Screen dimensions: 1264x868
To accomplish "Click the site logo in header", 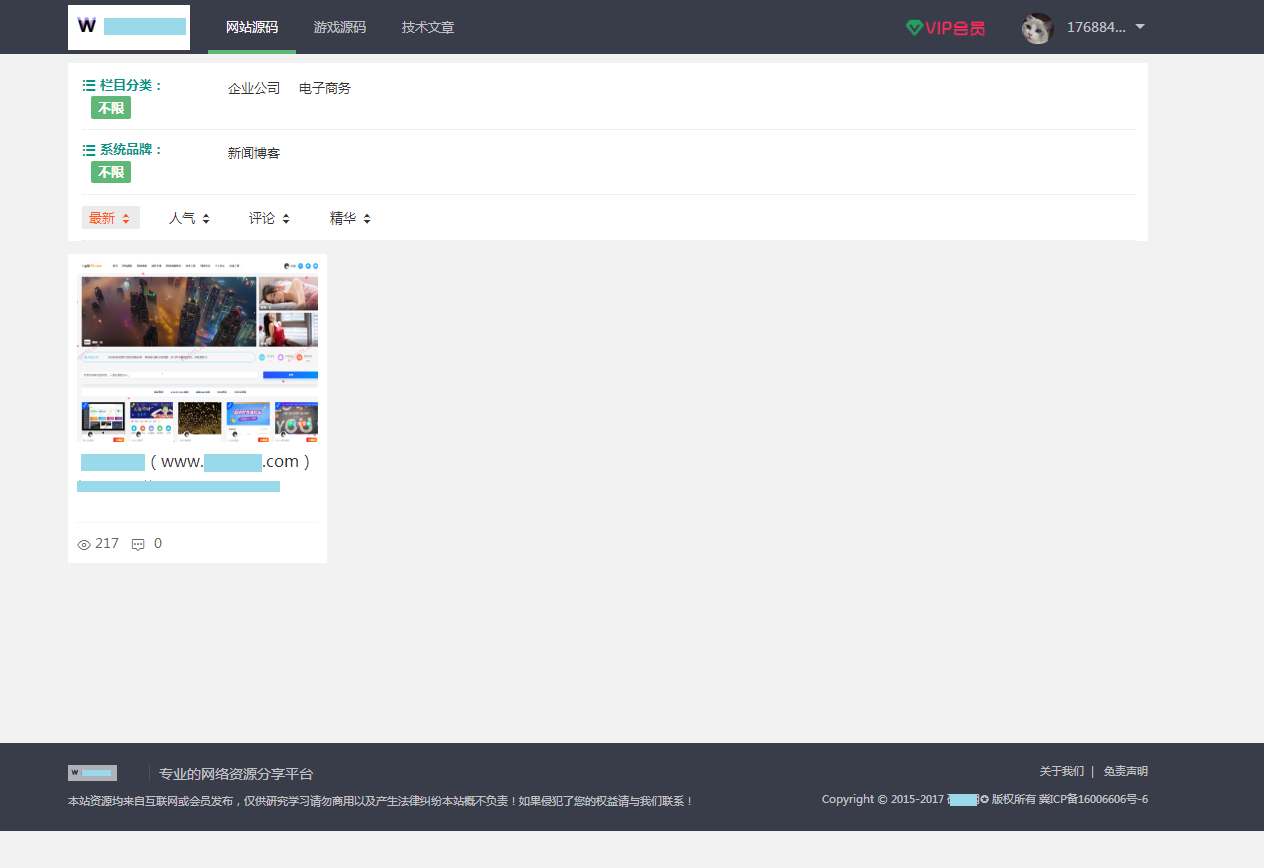I will 128,27.
